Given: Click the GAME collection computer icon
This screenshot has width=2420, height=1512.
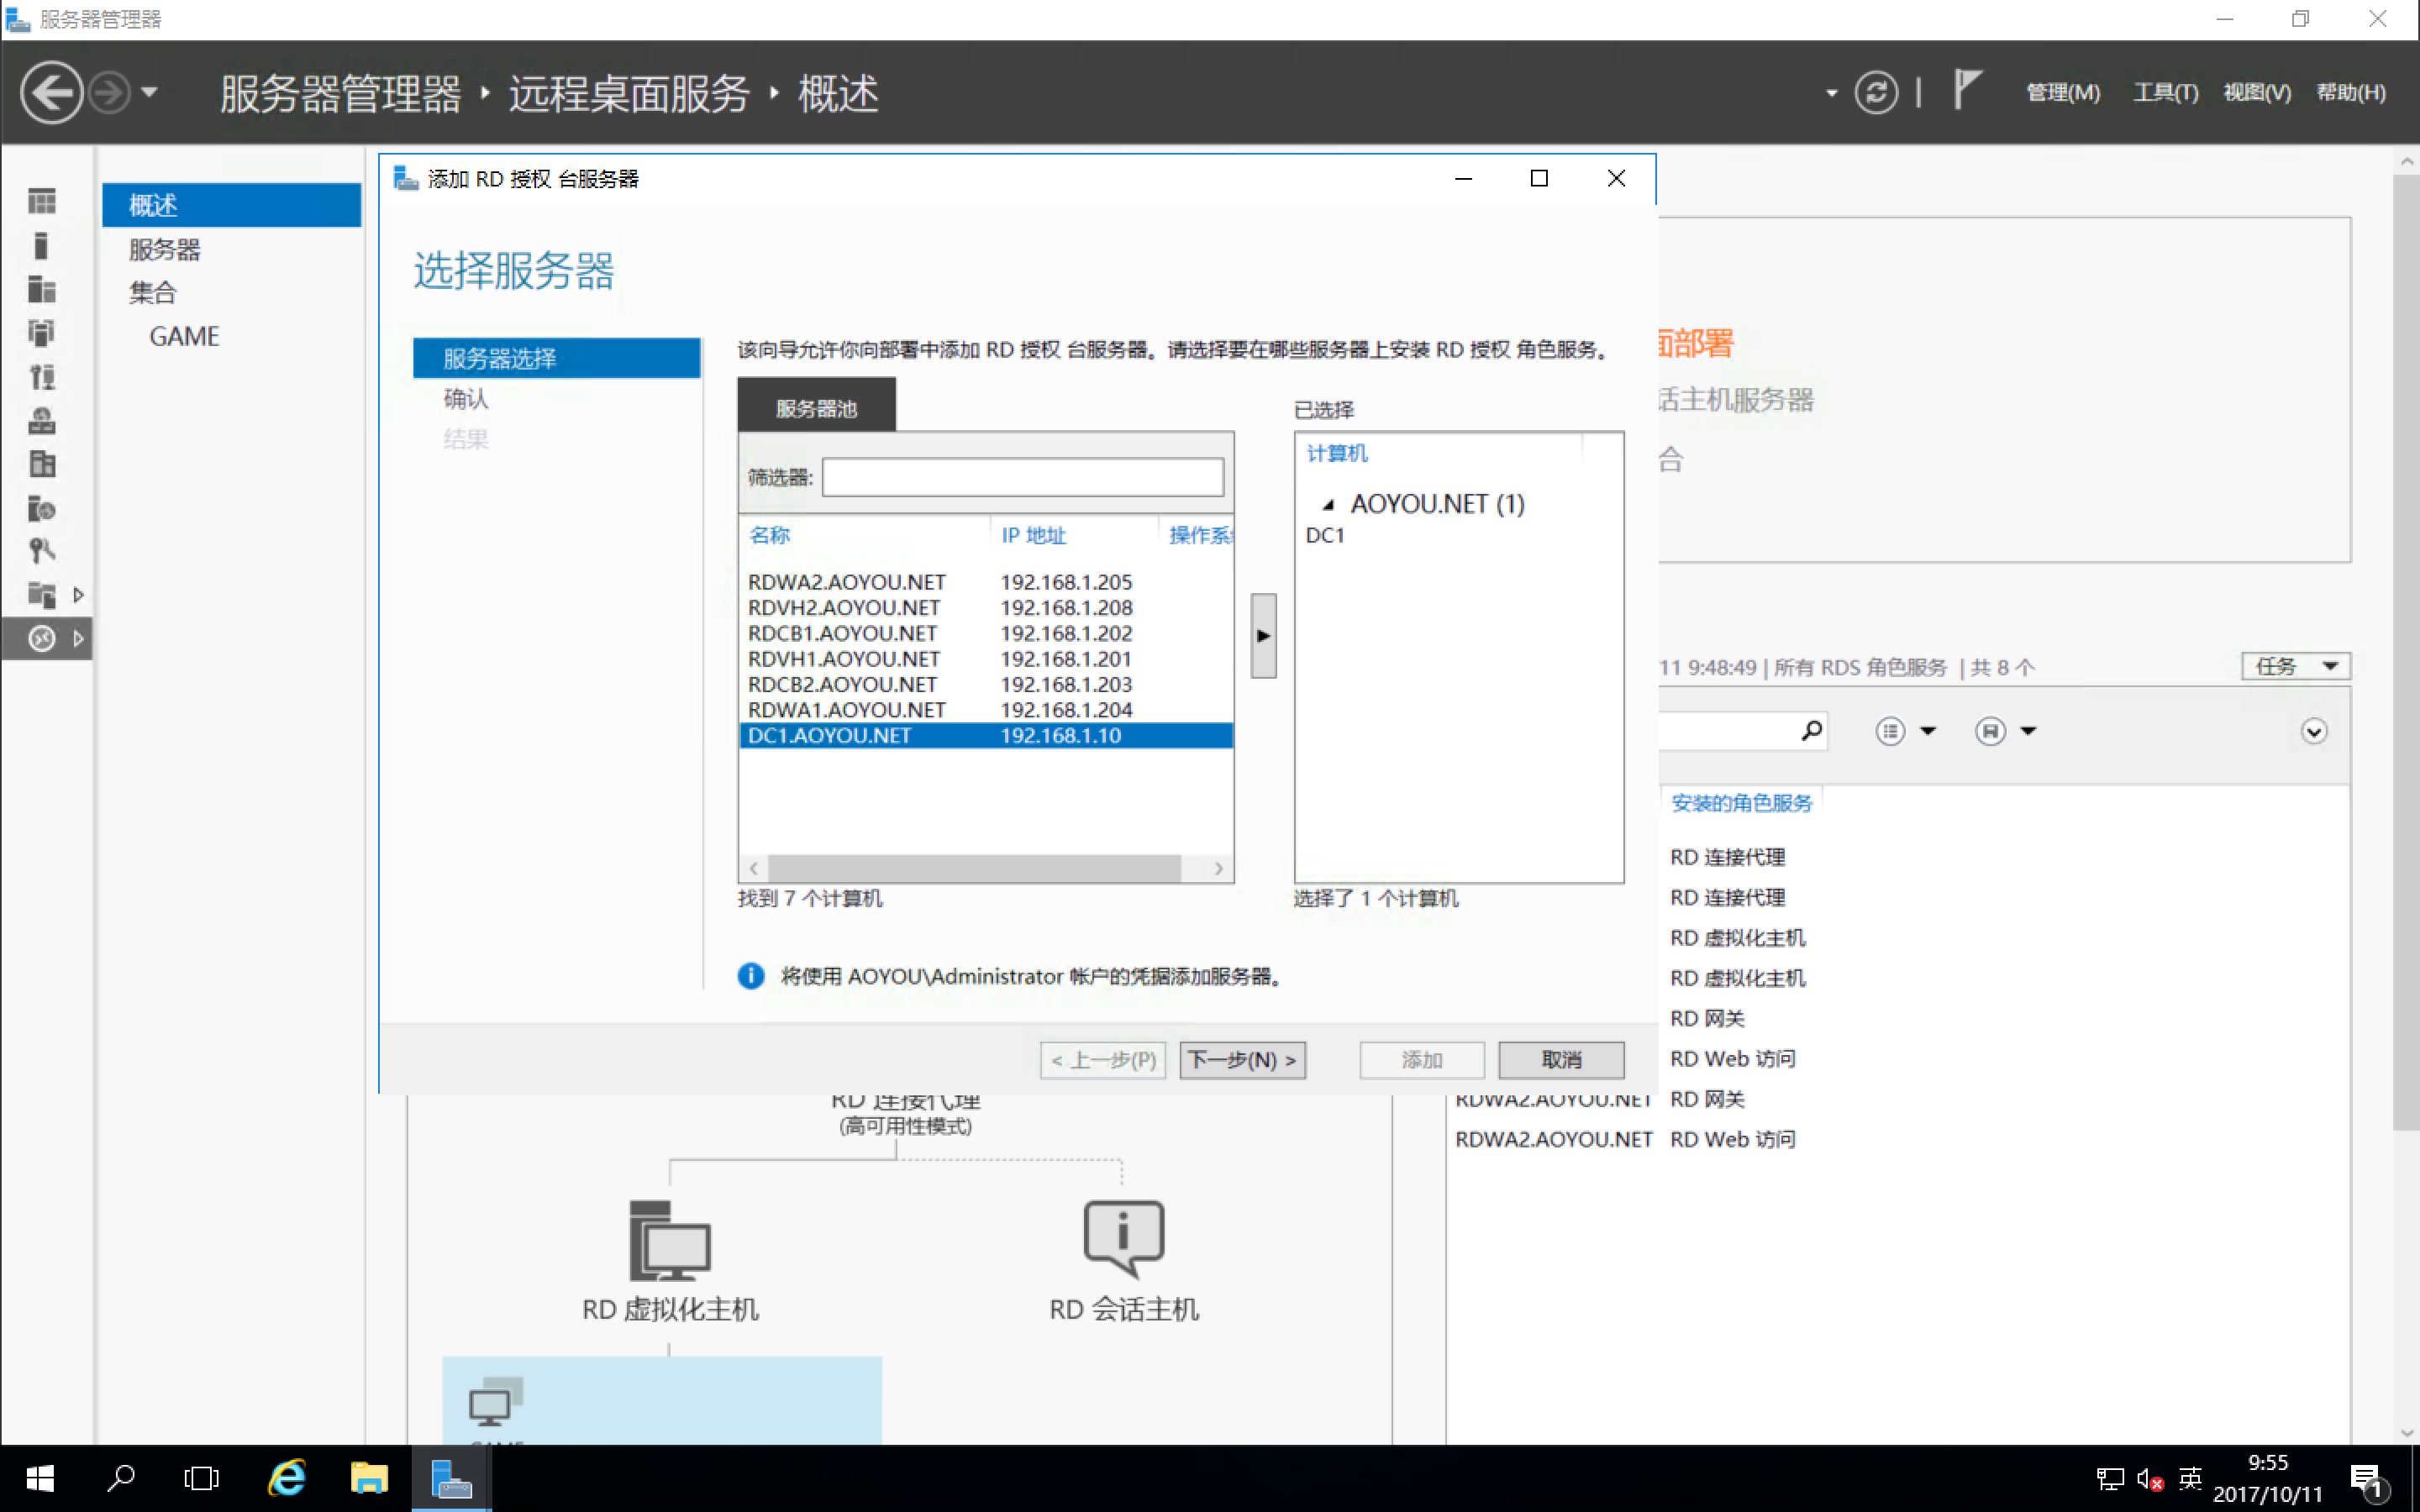Looking at the screenshot, I should (495, 1402).
